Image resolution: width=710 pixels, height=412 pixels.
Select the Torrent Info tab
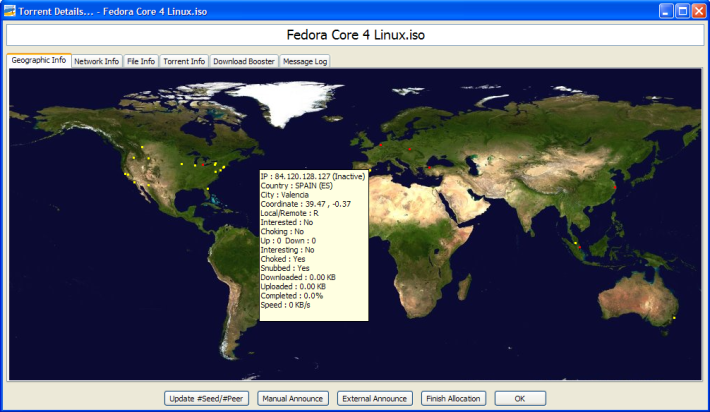click(184, 61)
